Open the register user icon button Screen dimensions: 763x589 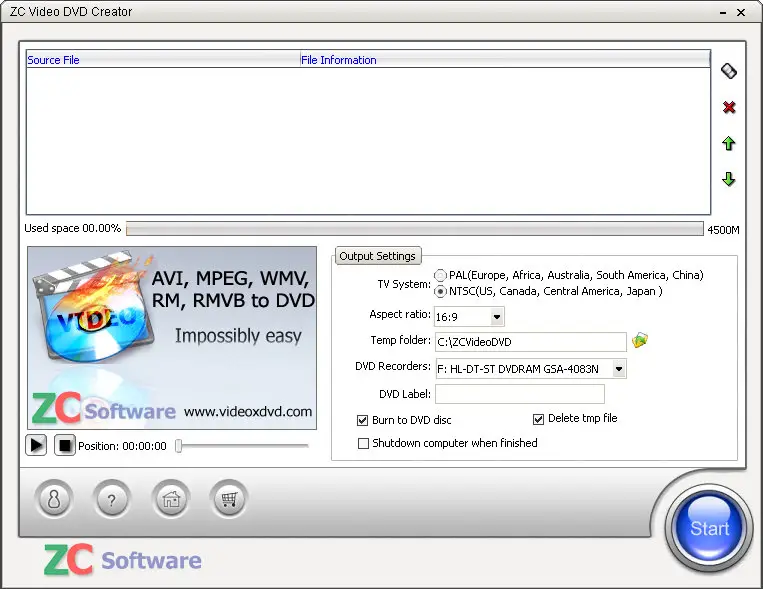tap(54, 499)
